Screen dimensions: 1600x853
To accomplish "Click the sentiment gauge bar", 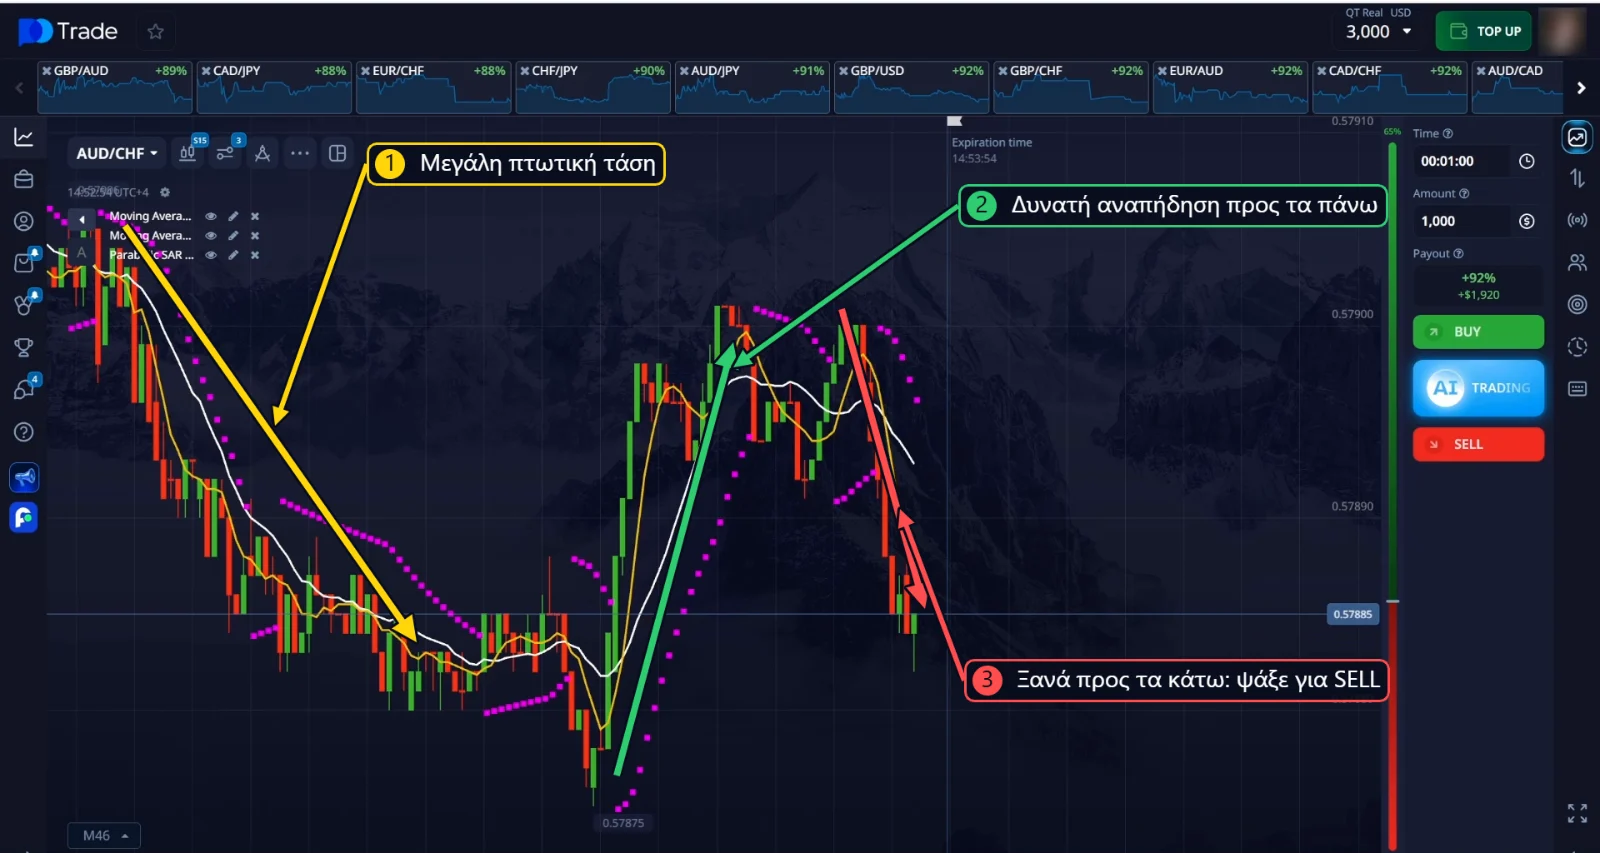I will [x=1392, y=495].
